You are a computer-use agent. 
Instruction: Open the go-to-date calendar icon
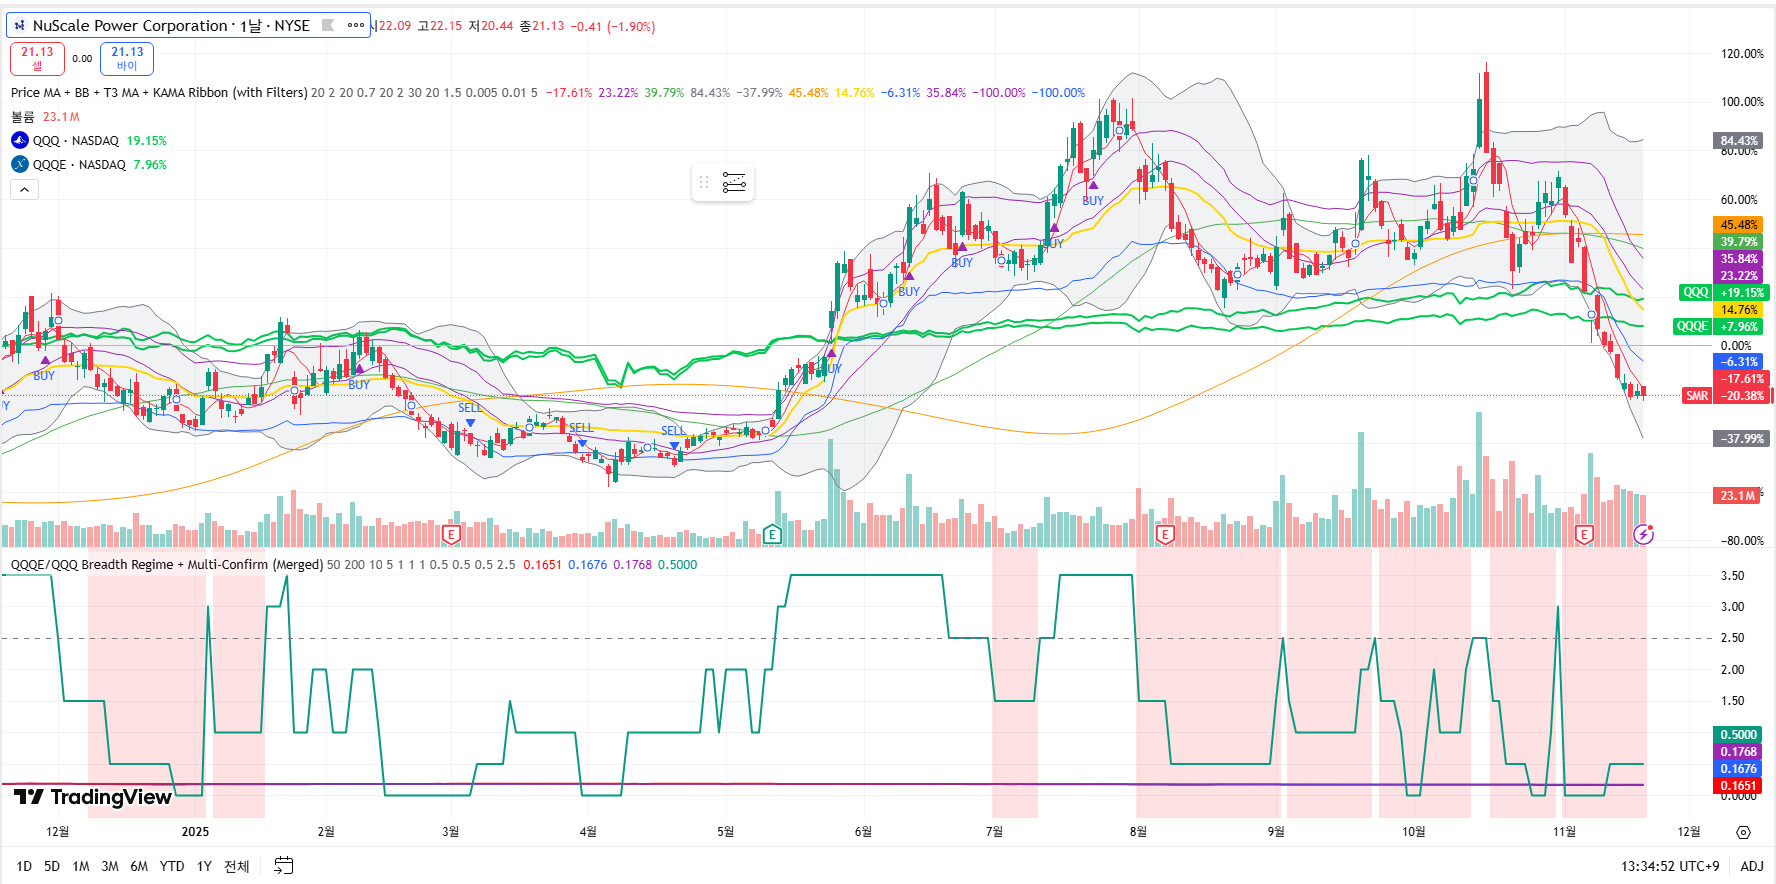(x=284, y=866)
